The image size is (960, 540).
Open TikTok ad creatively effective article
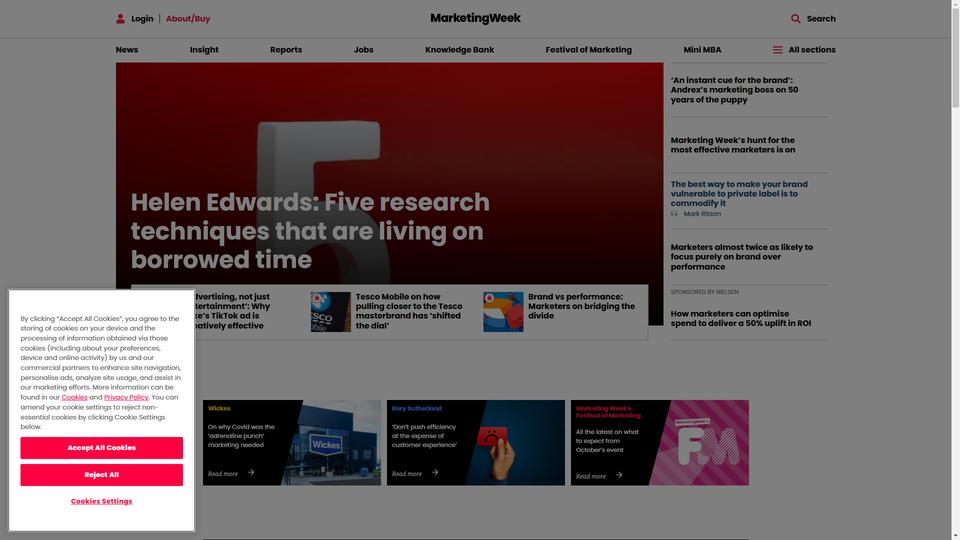(x=231, y=311)
